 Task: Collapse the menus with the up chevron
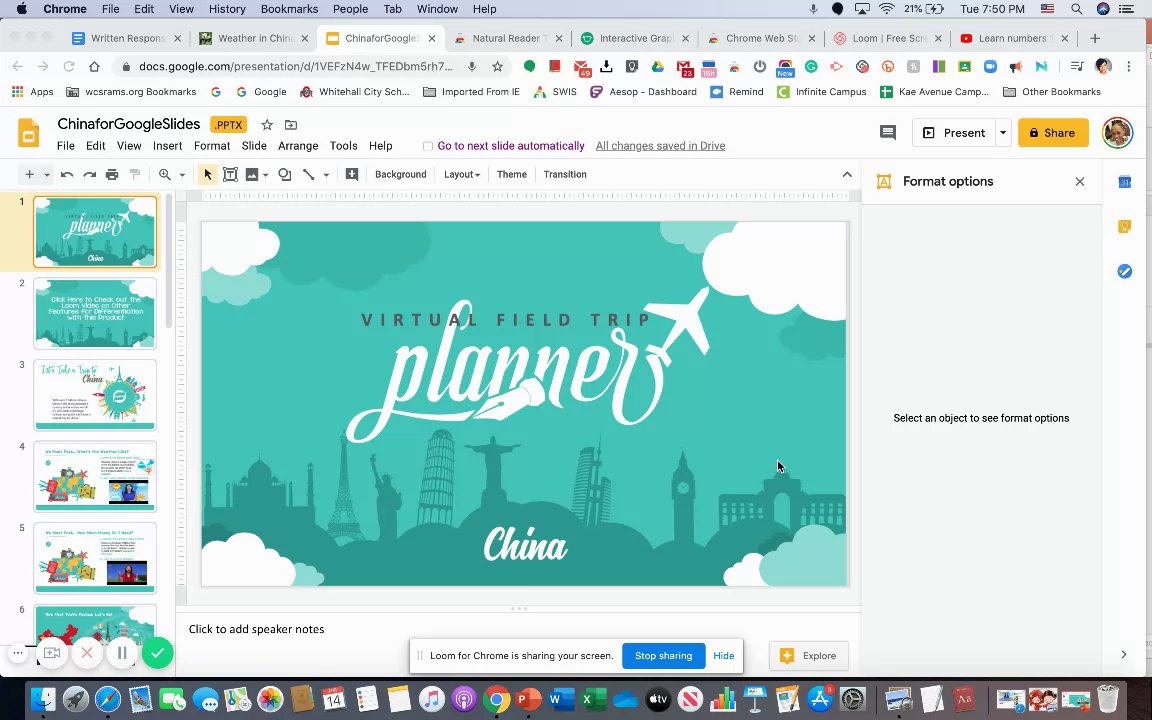click(x=846, y=174)
